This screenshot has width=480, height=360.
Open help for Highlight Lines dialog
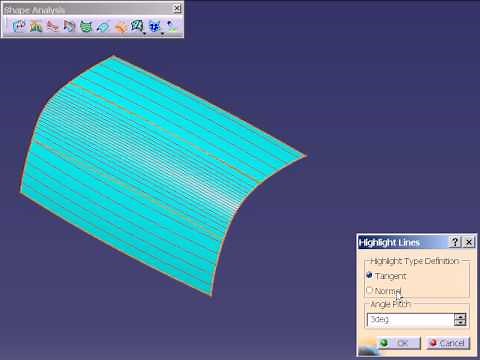(x=455, y=242)
